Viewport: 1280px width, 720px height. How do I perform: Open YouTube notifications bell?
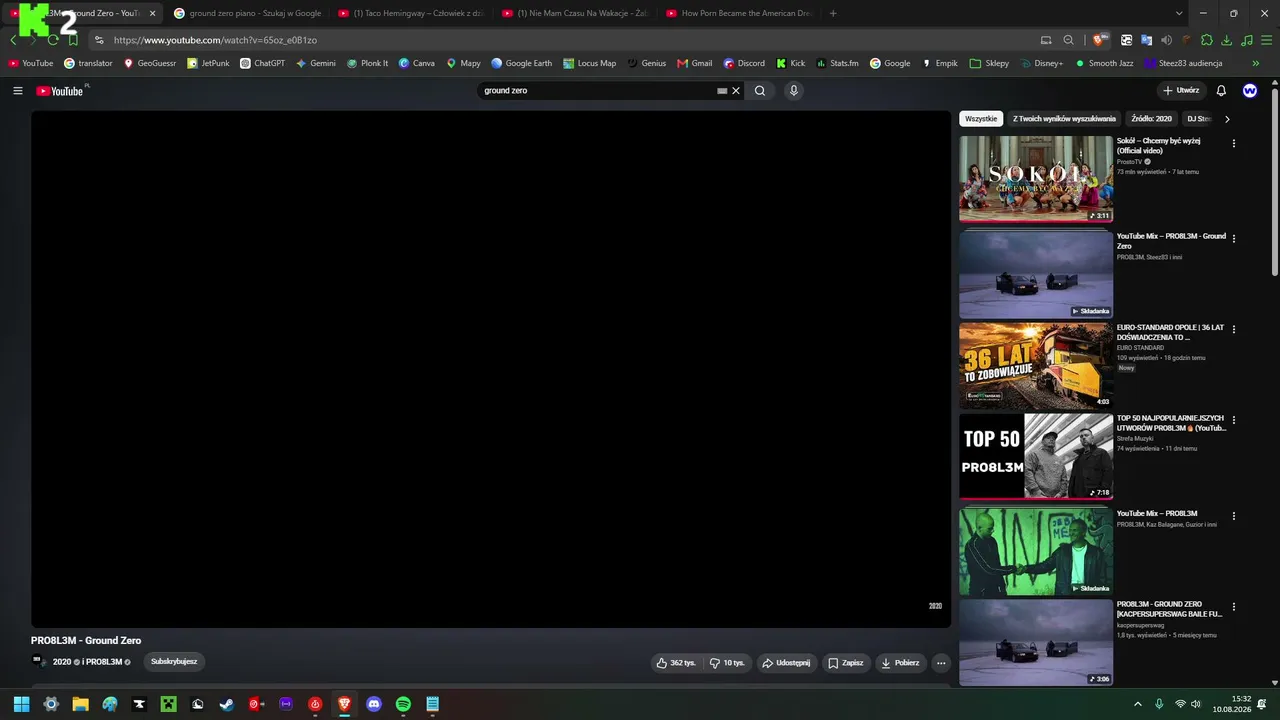click(x=1221, y=91)
